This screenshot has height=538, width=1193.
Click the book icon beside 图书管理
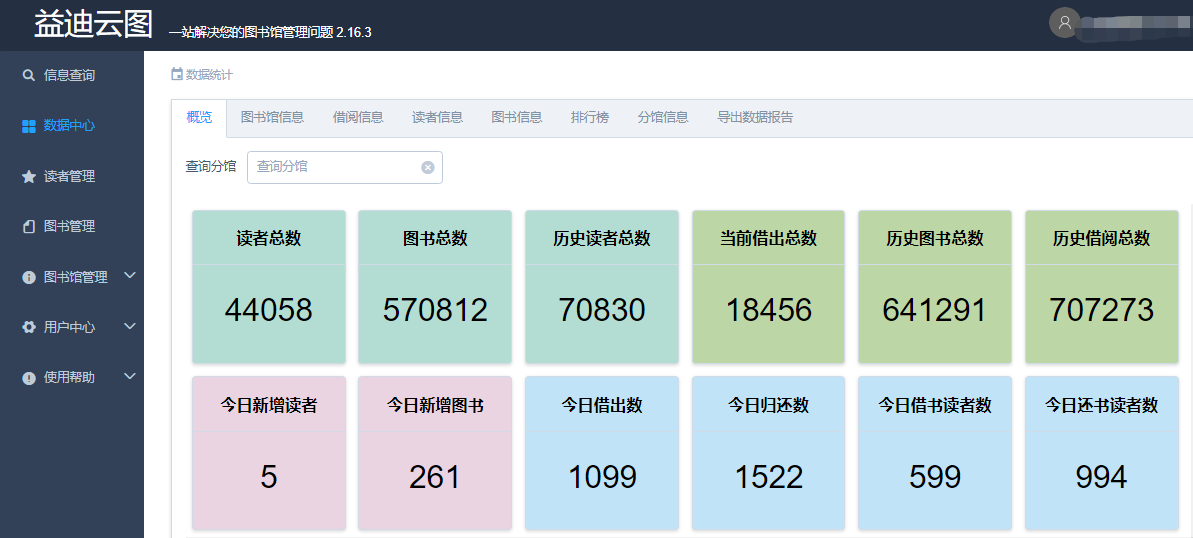29,227
